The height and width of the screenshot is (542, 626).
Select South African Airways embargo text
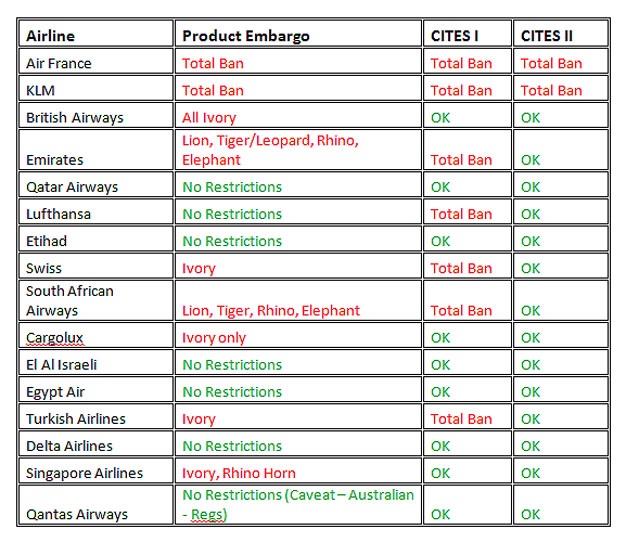[271, 311]
